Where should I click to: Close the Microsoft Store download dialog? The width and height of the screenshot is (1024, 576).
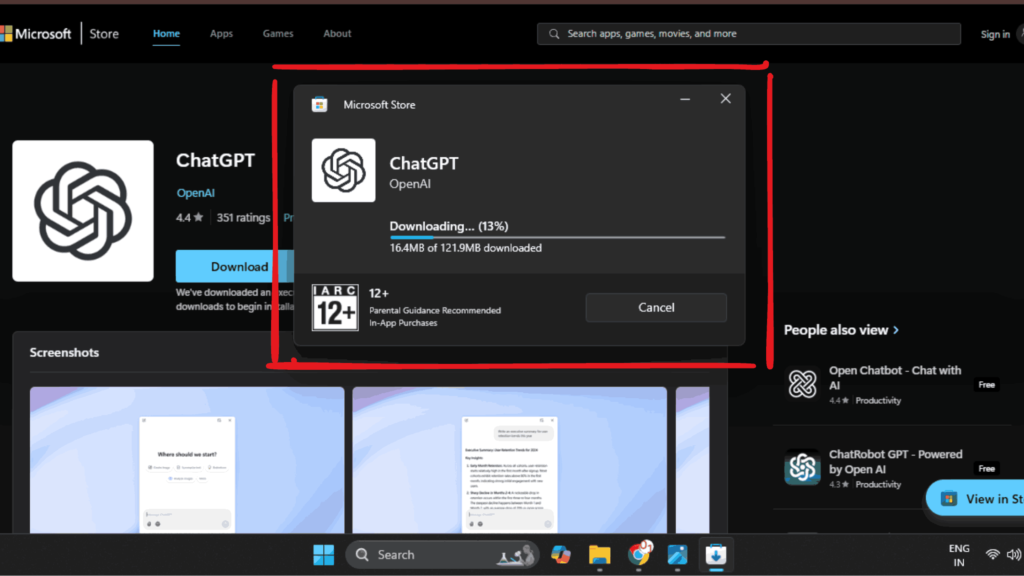click(726, 99)
